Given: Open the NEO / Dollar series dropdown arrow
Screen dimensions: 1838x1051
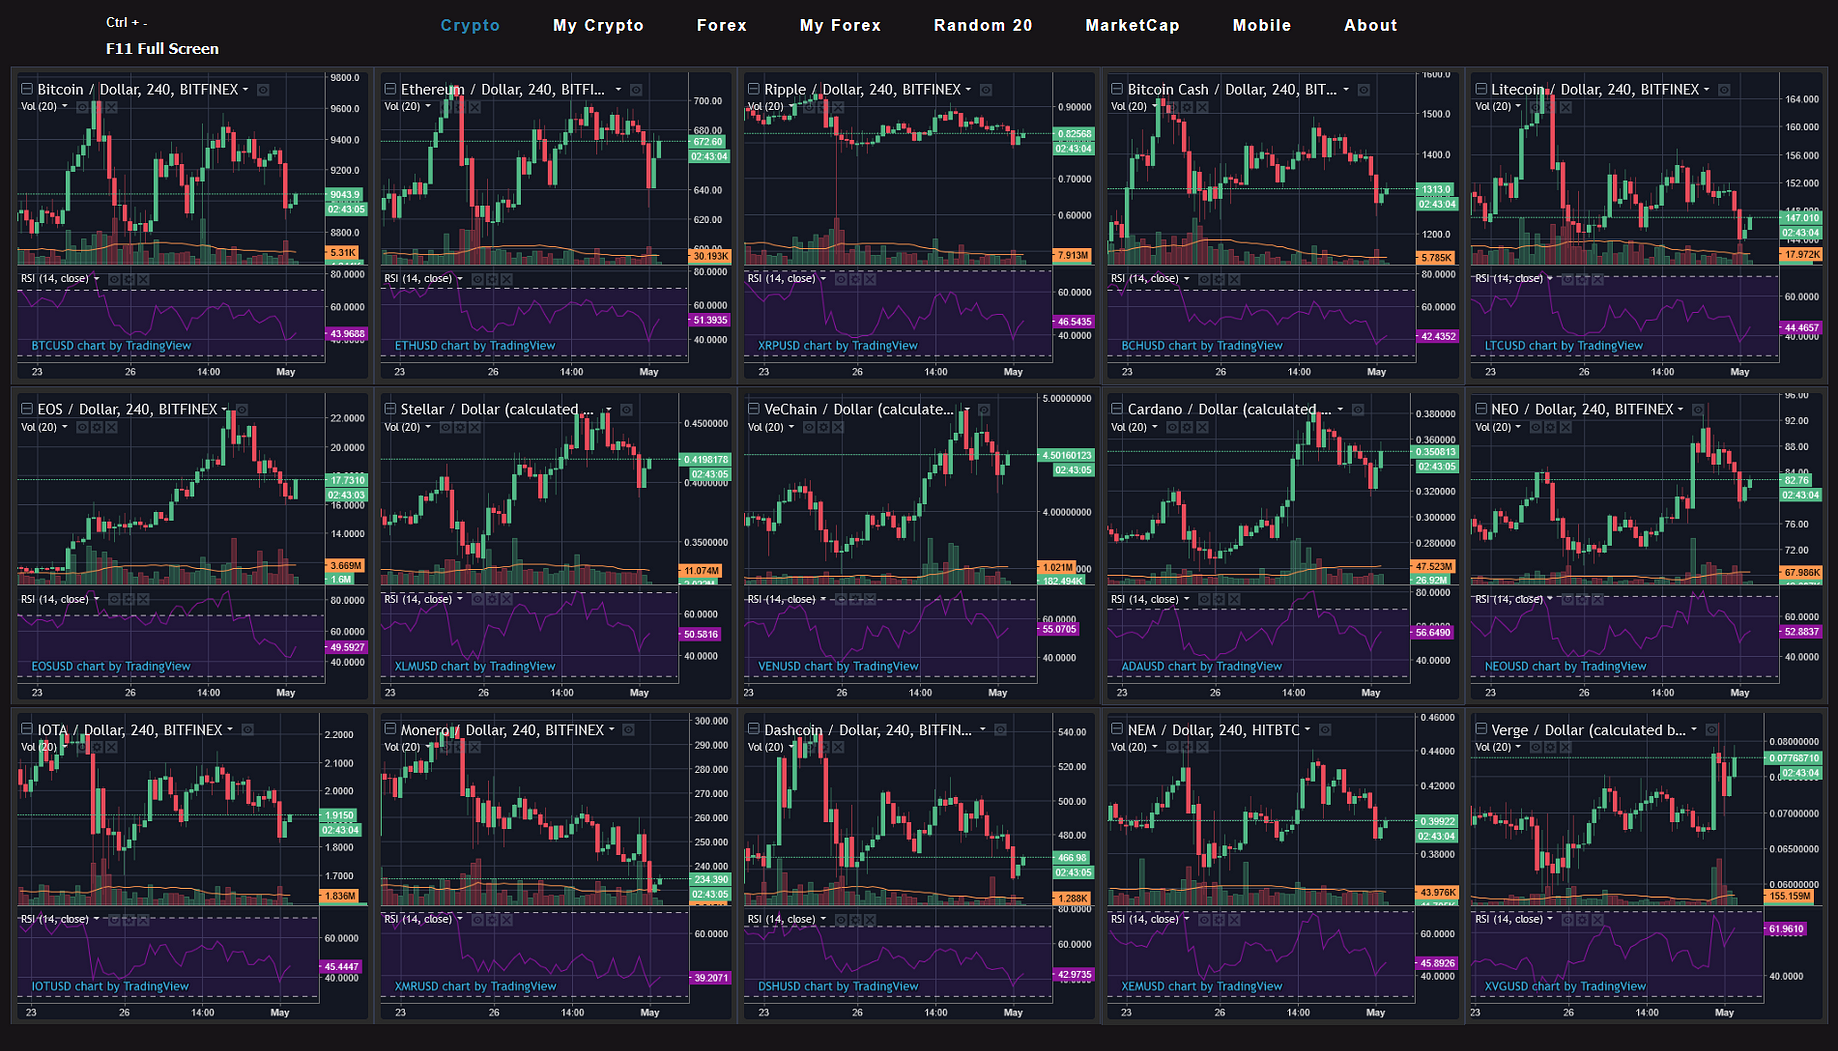Looking at the screenshot, I should tap(1681, 409).
